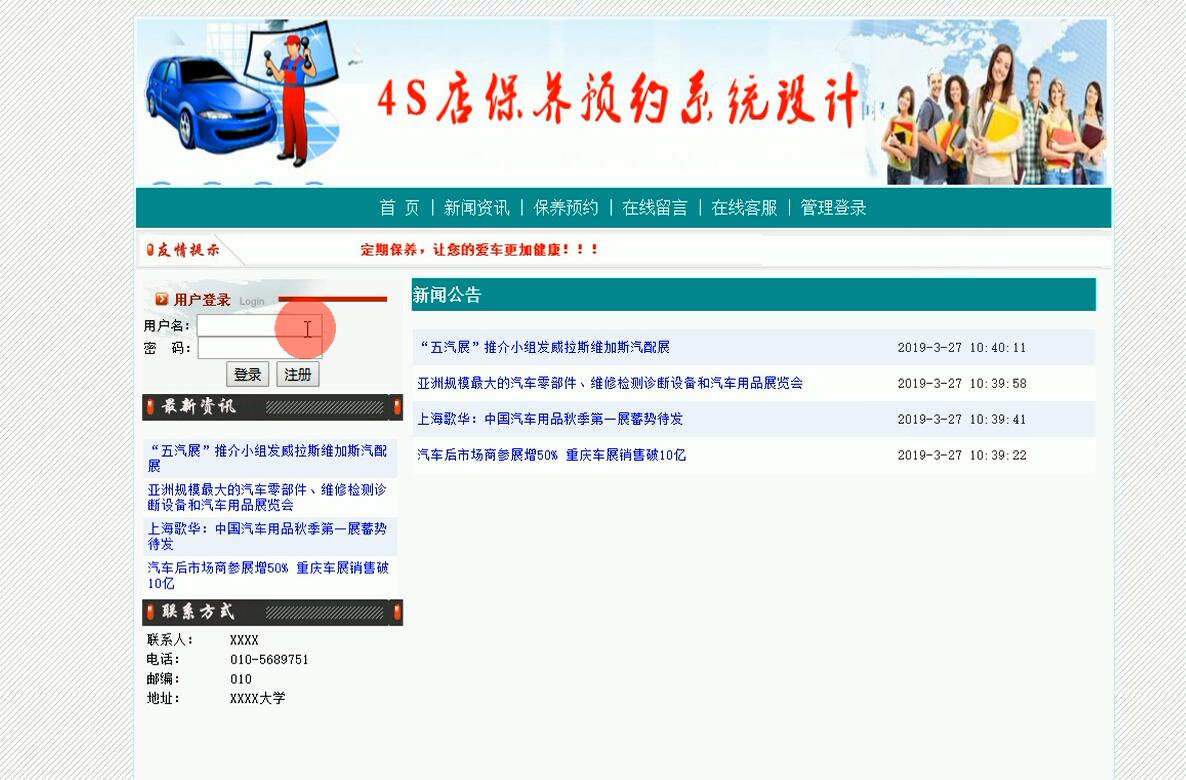Image resolution: width=1186 pixels, height=780 pixels.
Task: Click 上海歌华 link under 最新资讯 sidebar
Action: [267, 536]
